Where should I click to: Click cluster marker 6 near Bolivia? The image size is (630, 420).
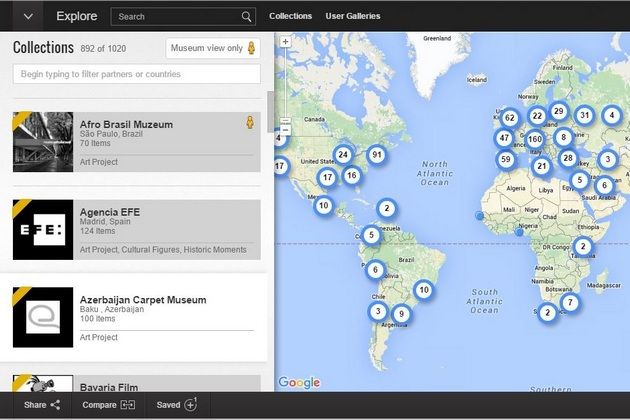(x=375, y=270)
